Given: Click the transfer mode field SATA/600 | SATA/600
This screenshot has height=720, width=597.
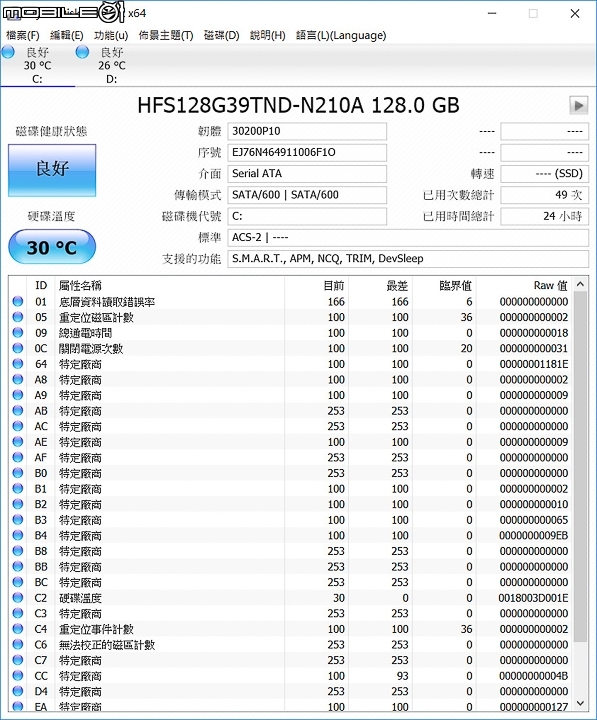Looking at the screenshot, I should (307, 195).
